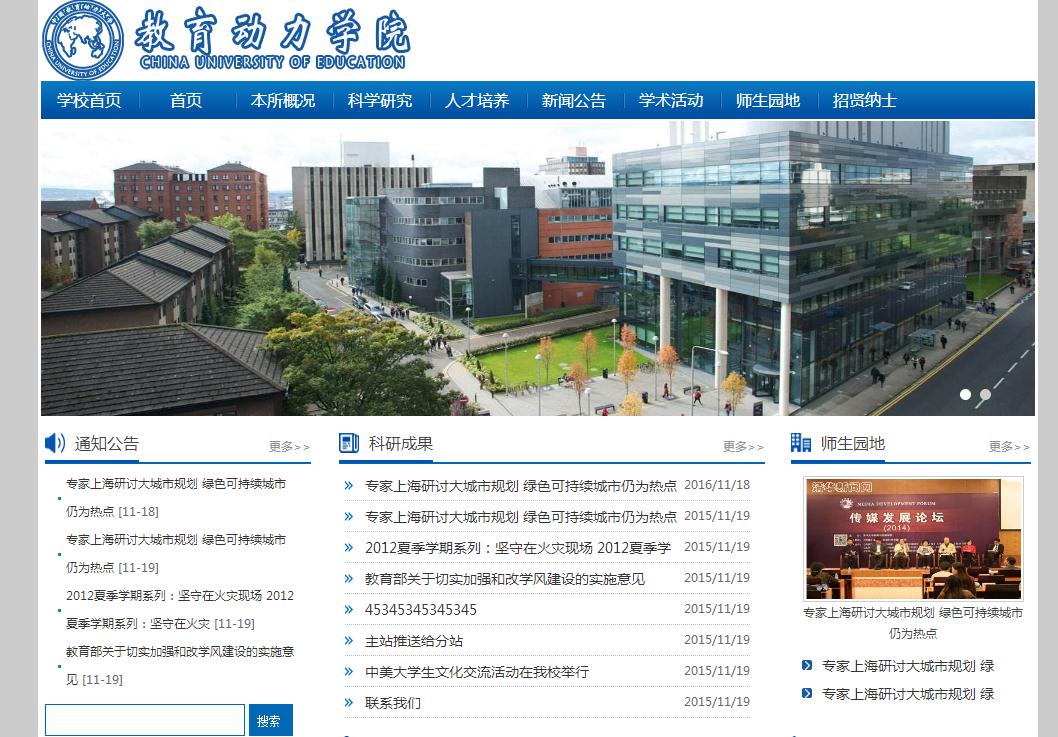Viewport: 1058px width, 737px height.
Task: Go to the 新闻公告 navigation tab
Action: pyautogui.click(x=574, y=101)
